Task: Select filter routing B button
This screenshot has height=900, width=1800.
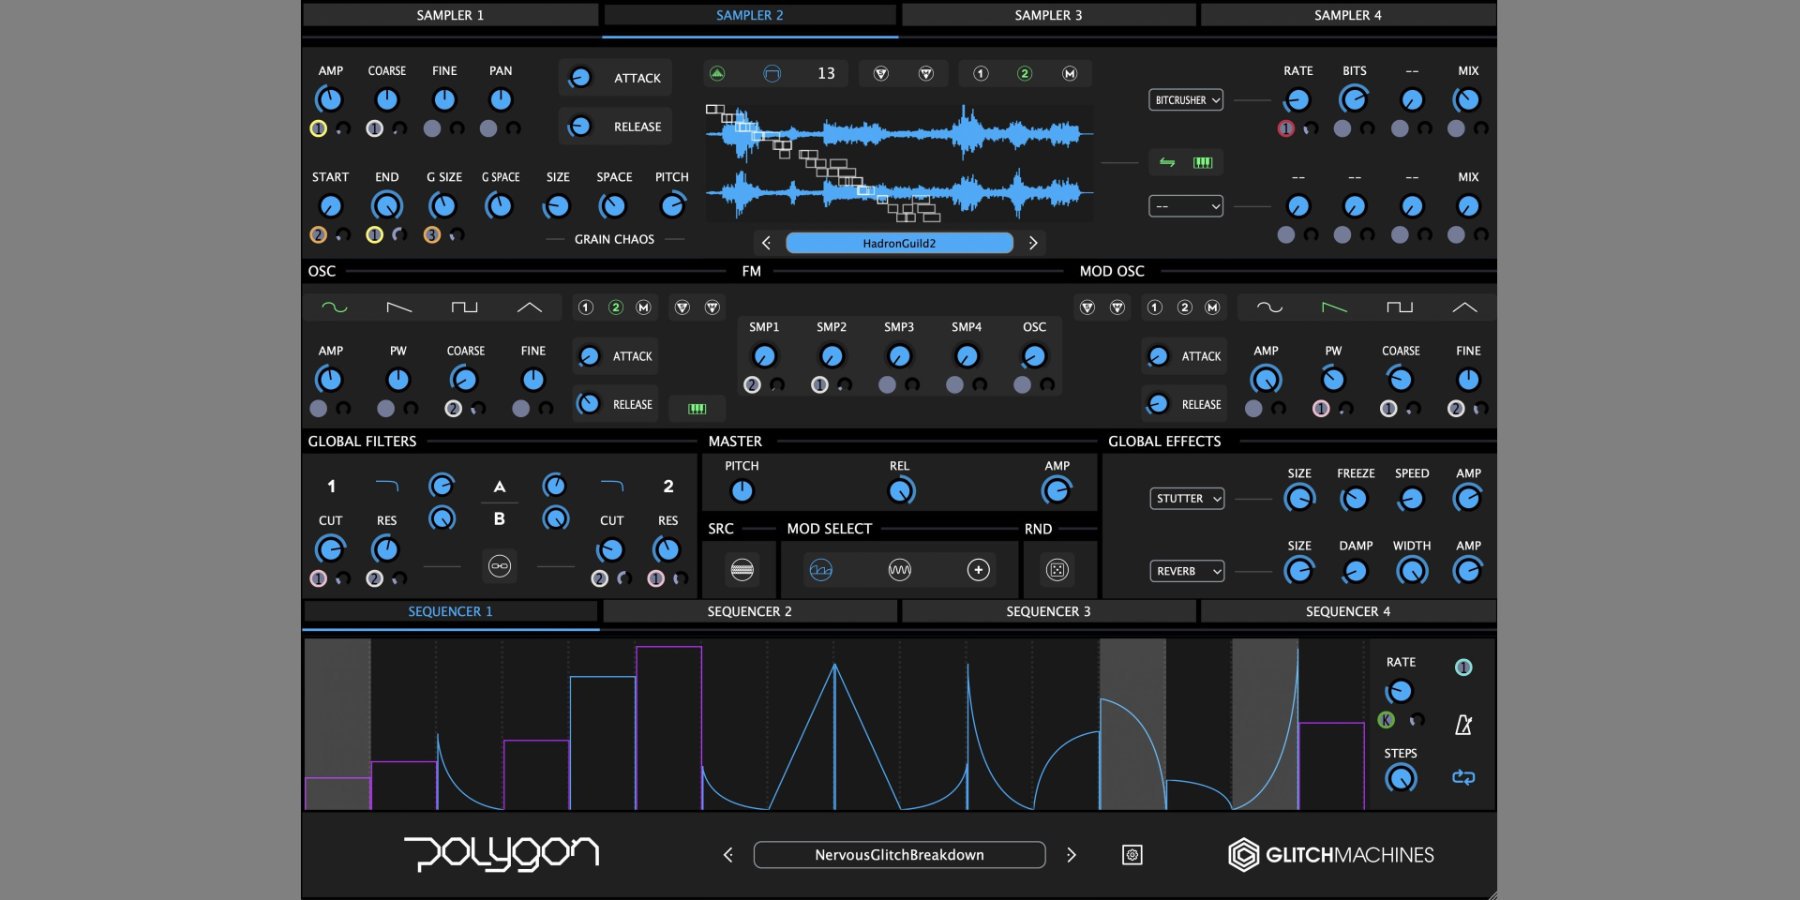Action: point(499,519)
